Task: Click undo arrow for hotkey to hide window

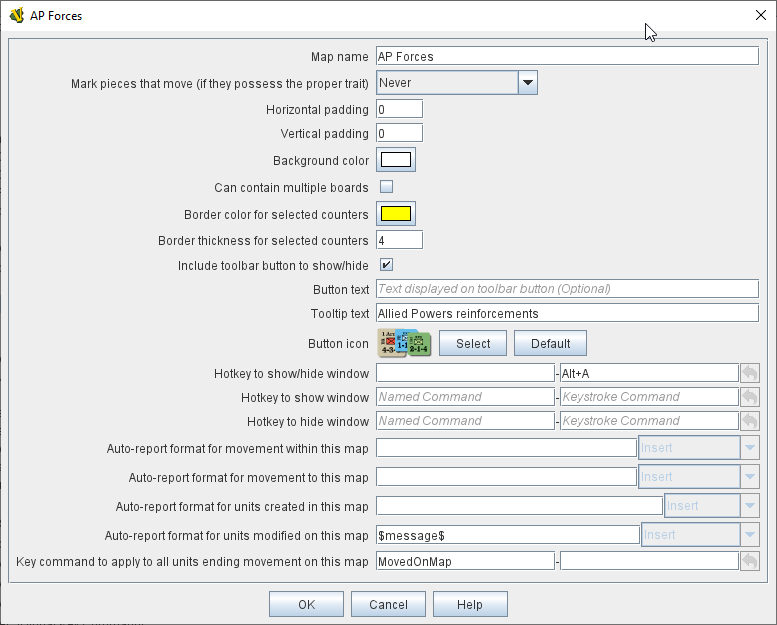Action: (750, 421)
